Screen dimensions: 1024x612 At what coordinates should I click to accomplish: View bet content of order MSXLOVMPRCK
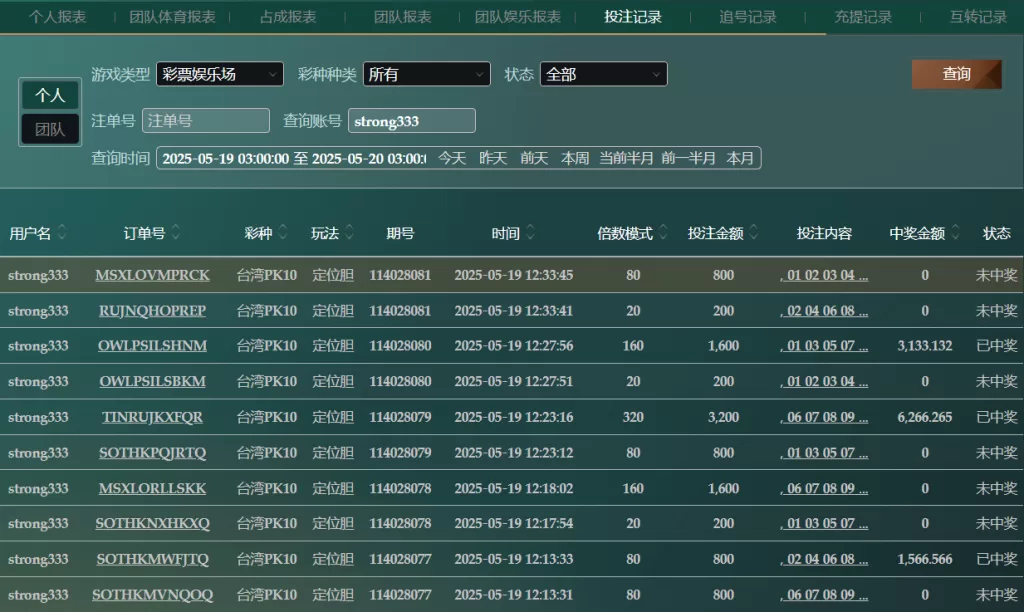[824, 275]
